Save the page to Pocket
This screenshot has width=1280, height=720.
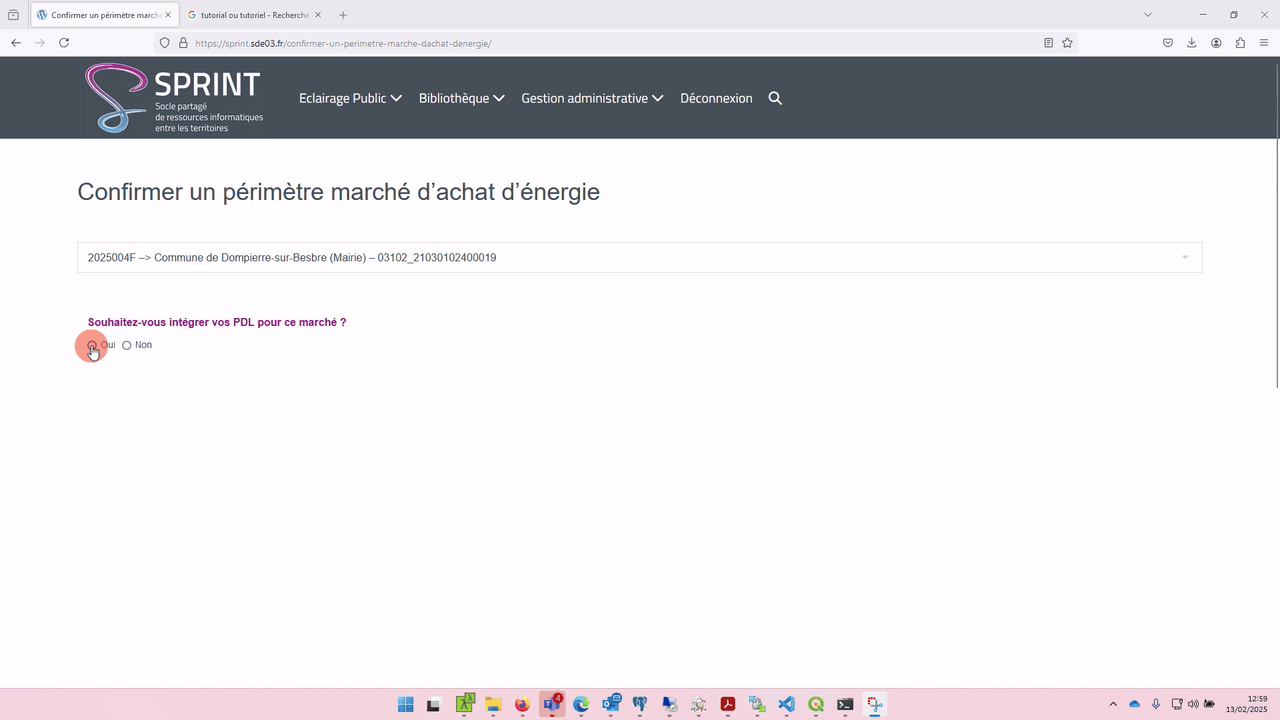[x=1168, y=43]
